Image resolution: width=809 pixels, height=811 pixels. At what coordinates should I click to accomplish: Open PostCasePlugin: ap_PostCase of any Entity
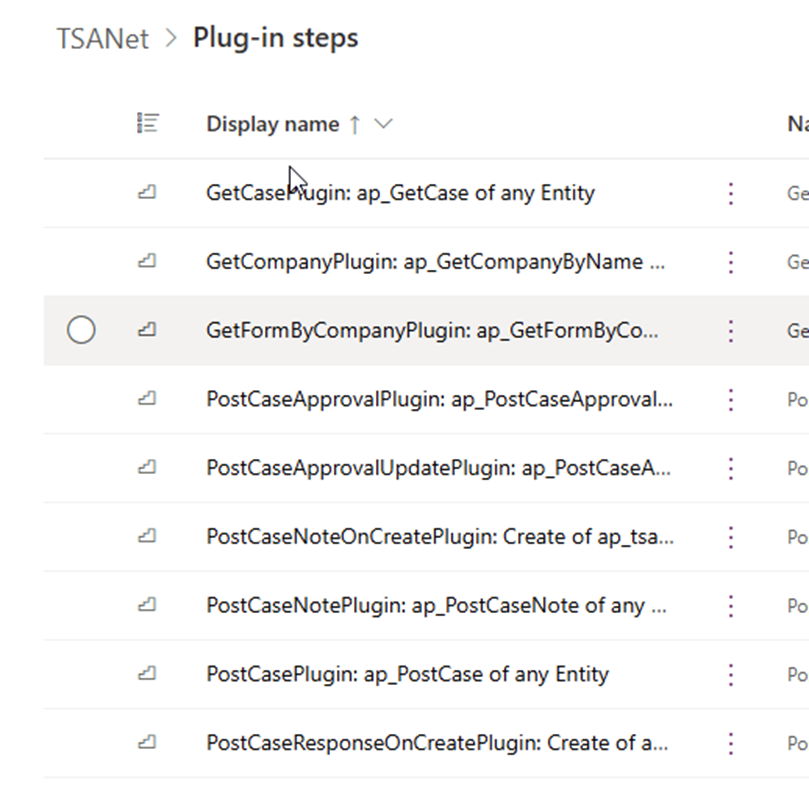pyautogui.click(x=407, y=675)
